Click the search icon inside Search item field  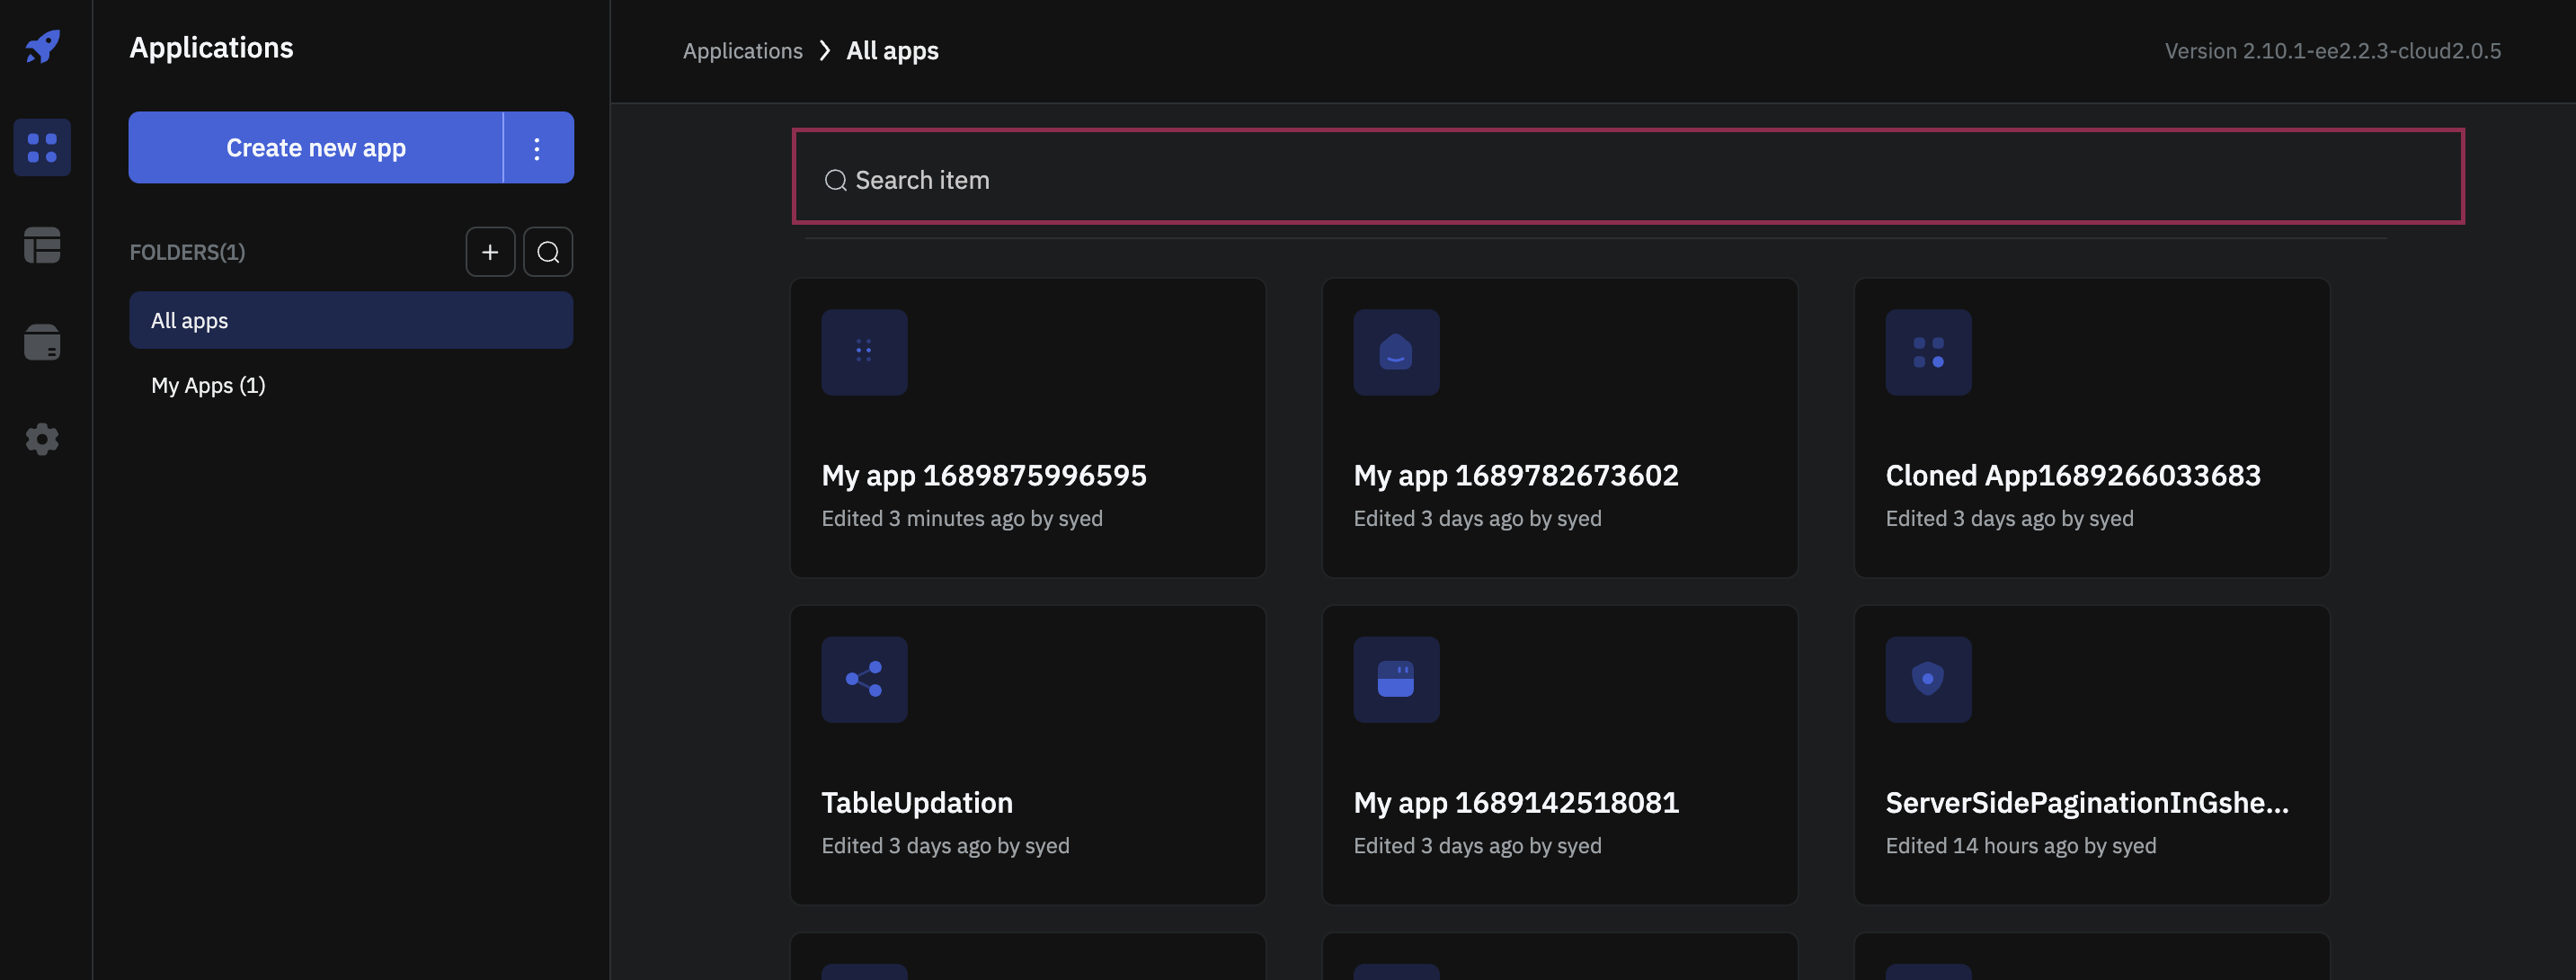tap(836, 180)
